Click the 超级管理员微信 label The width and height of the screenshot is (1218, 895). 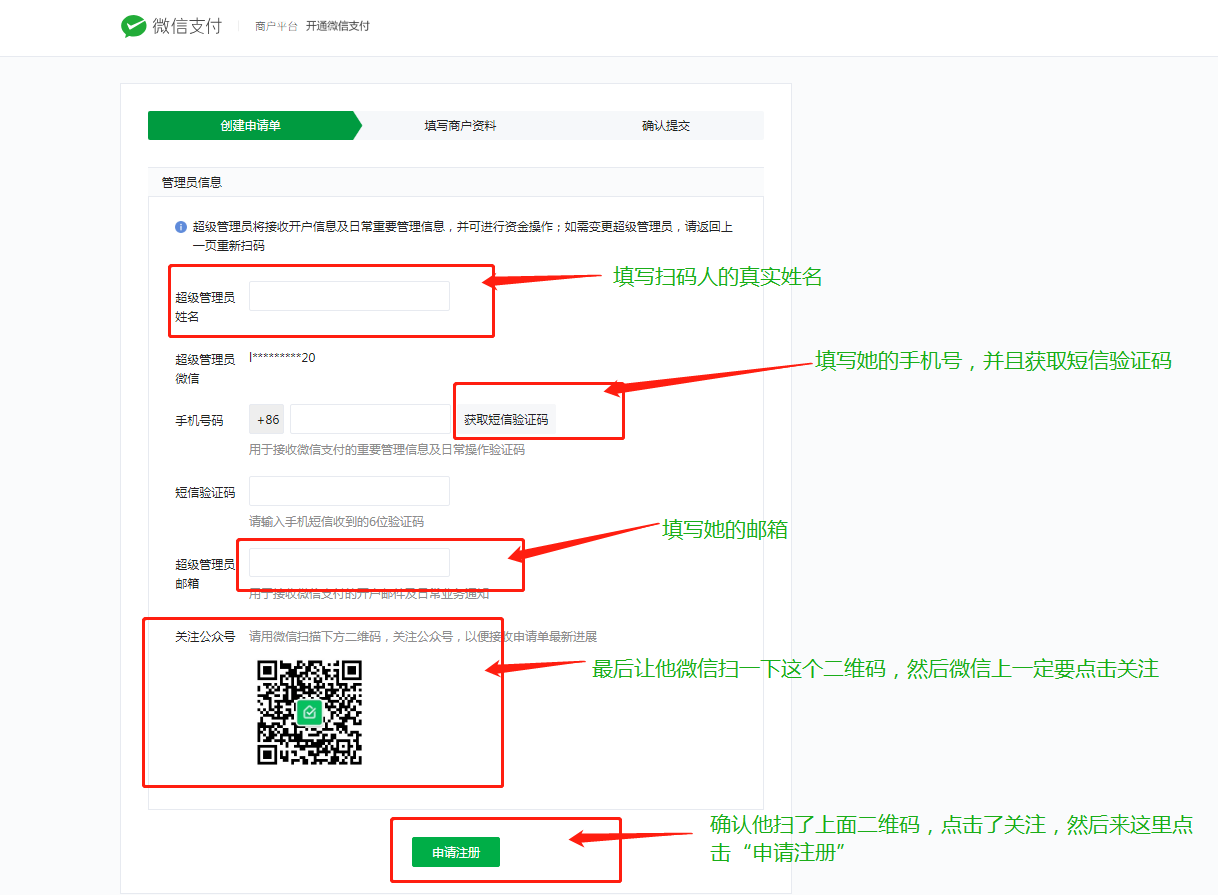(205, 369)
